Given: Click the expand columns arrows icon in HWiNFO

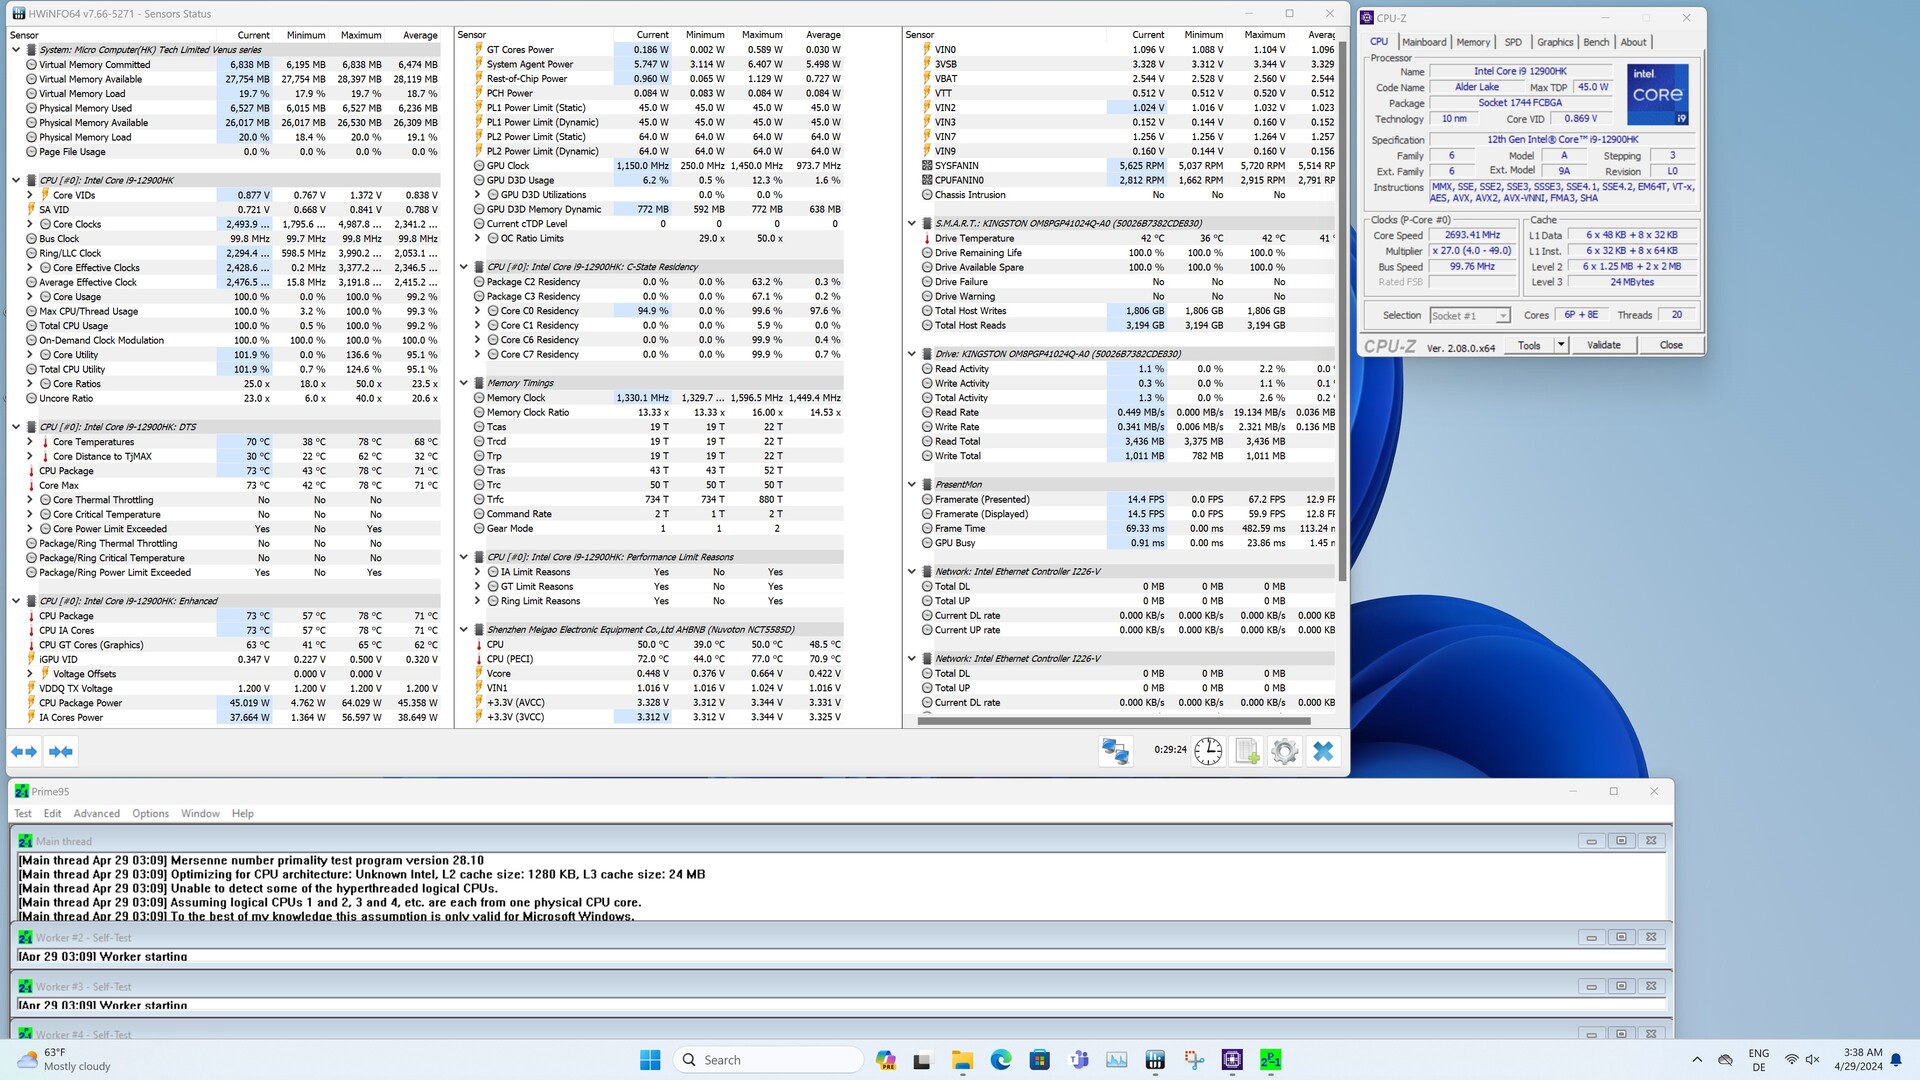Looking at the screenshot, I should click(x=24, y=751).
